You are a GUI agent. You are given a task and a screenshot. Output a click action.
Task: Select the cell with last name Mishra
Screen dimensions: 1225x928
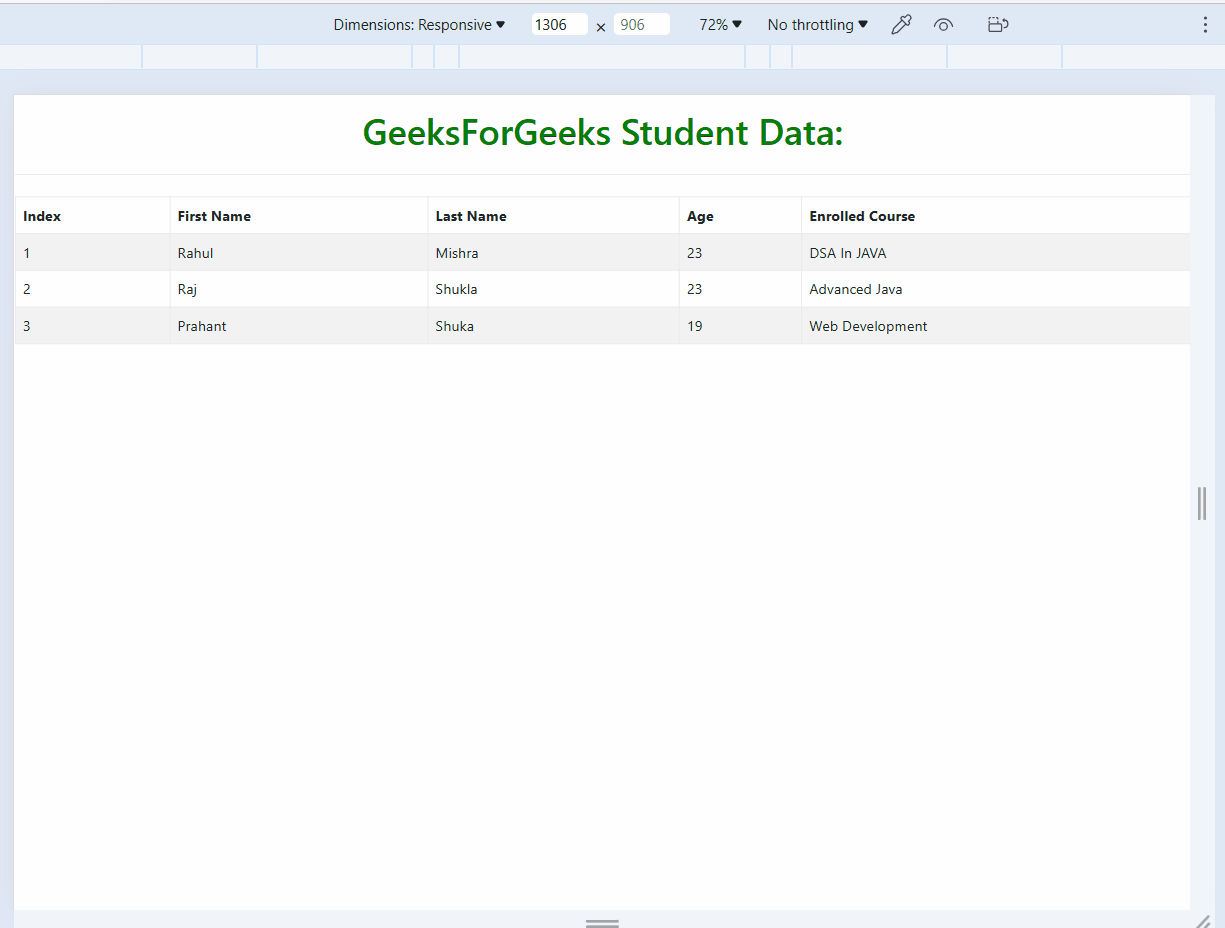(x=554, y=253)
